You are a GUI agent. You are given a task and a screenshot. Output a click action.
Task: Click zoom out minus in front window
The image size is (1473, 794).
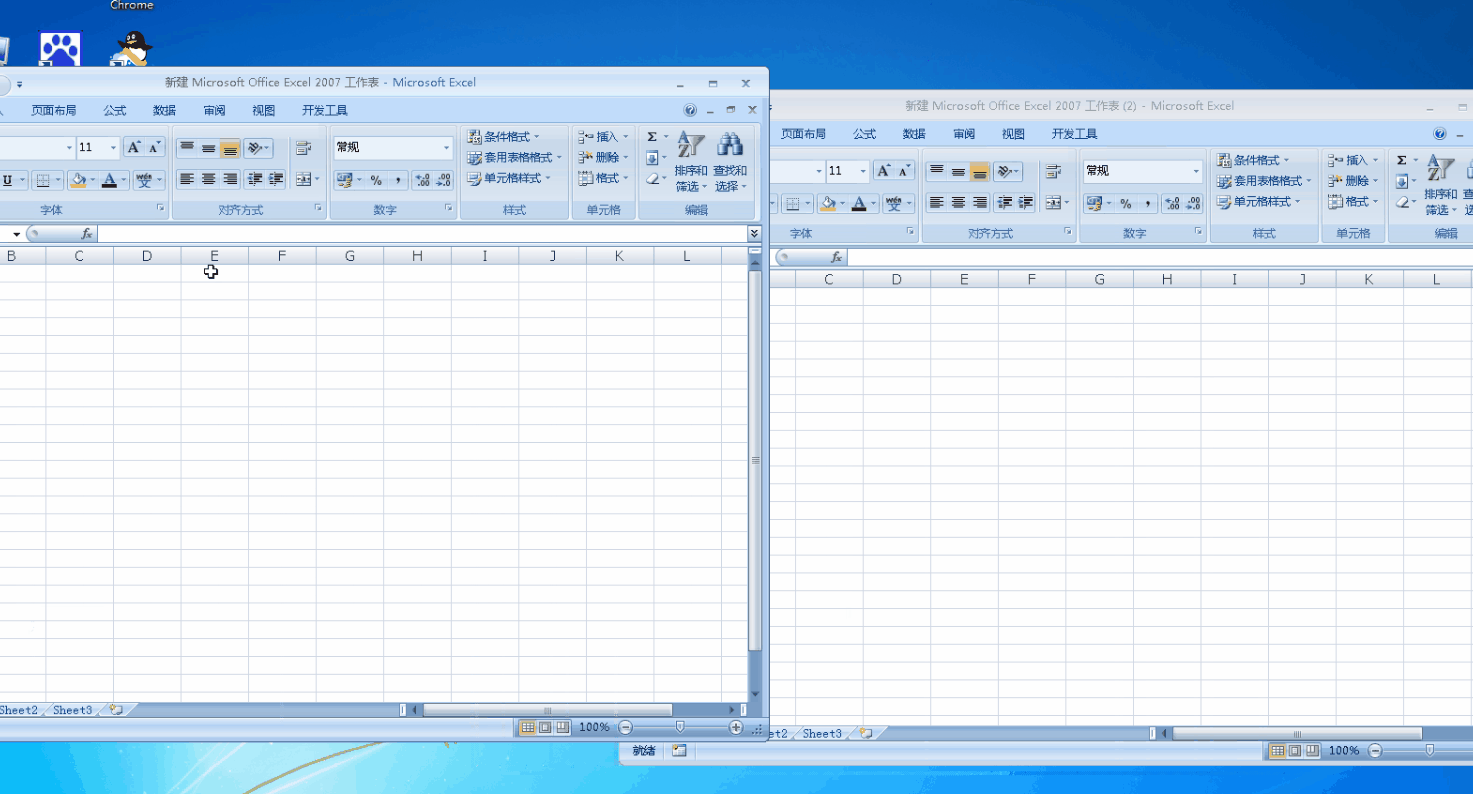click(x=625, y=728)
